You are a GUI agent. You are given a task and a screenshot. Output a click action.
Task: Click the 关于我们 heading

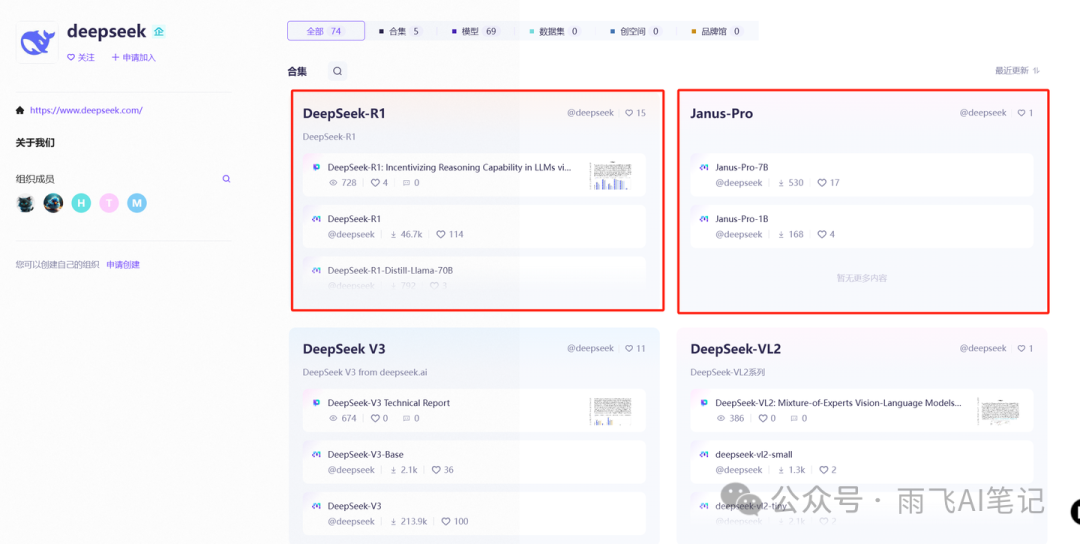click(35, 143)
